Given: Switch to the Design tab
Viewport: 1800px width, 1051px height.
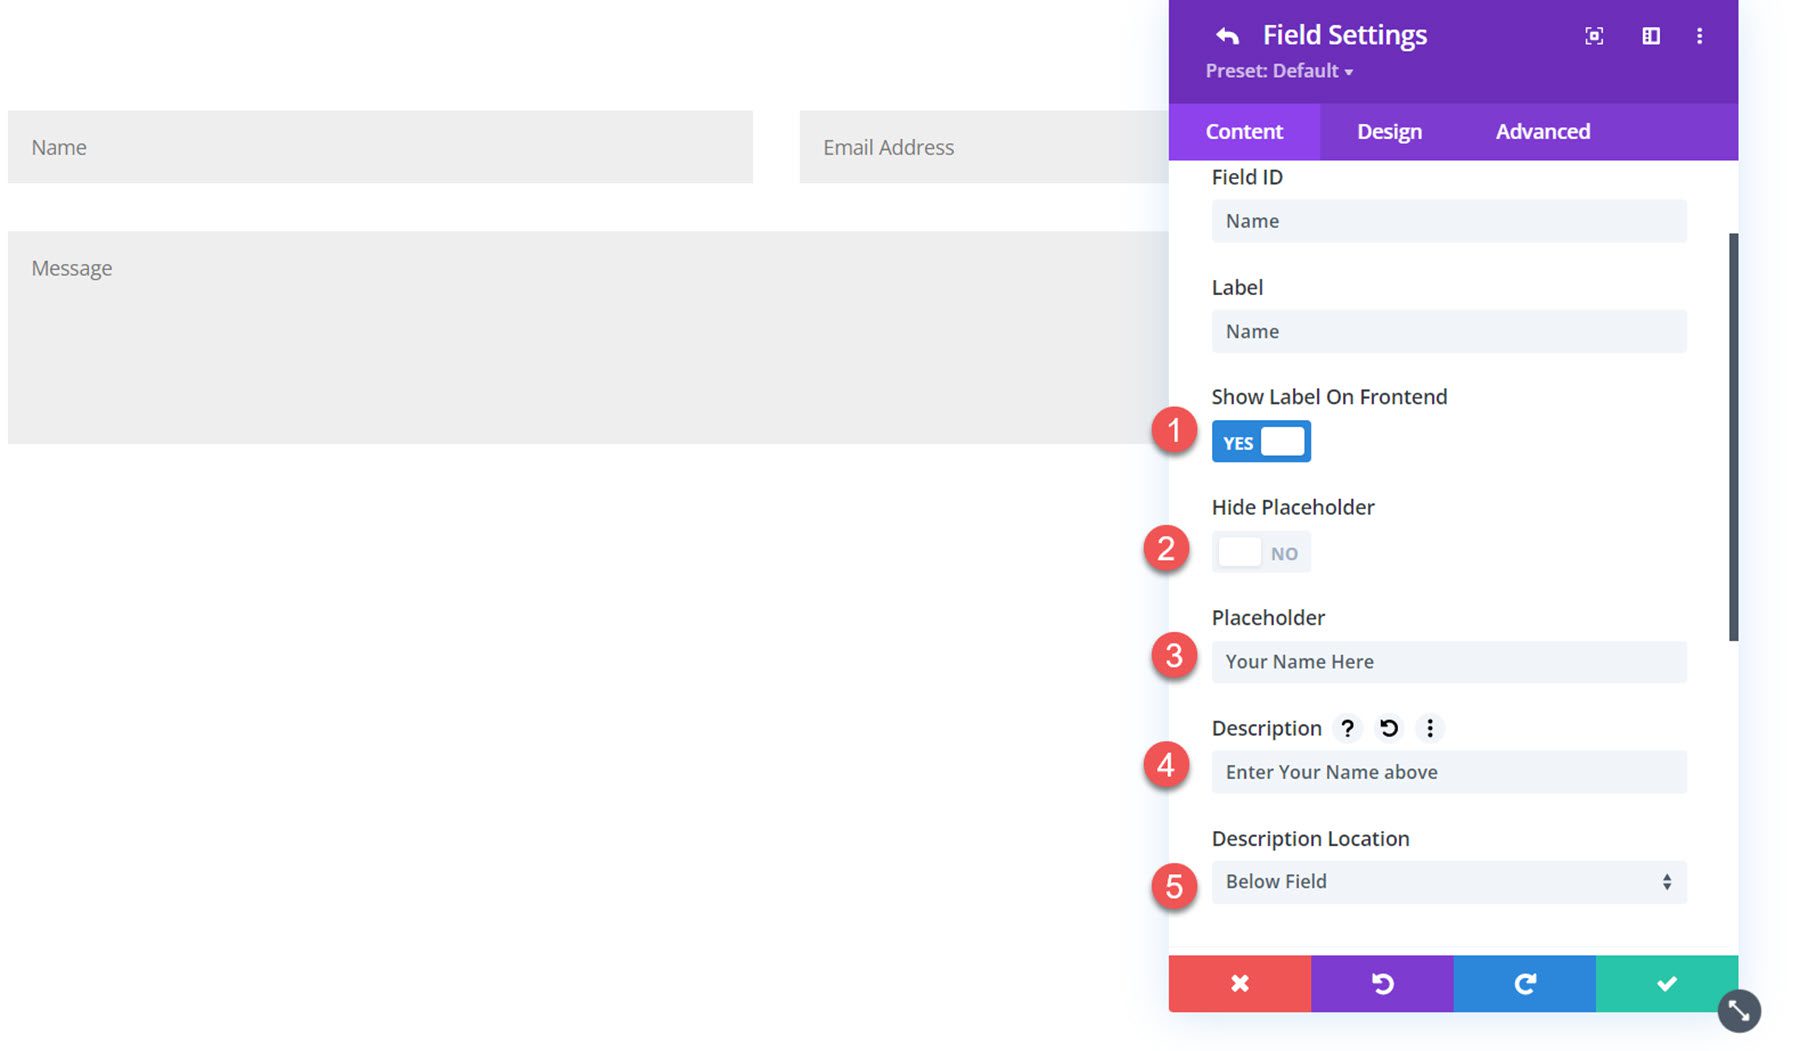Looking at the screenshot, I should [1388, 131].
